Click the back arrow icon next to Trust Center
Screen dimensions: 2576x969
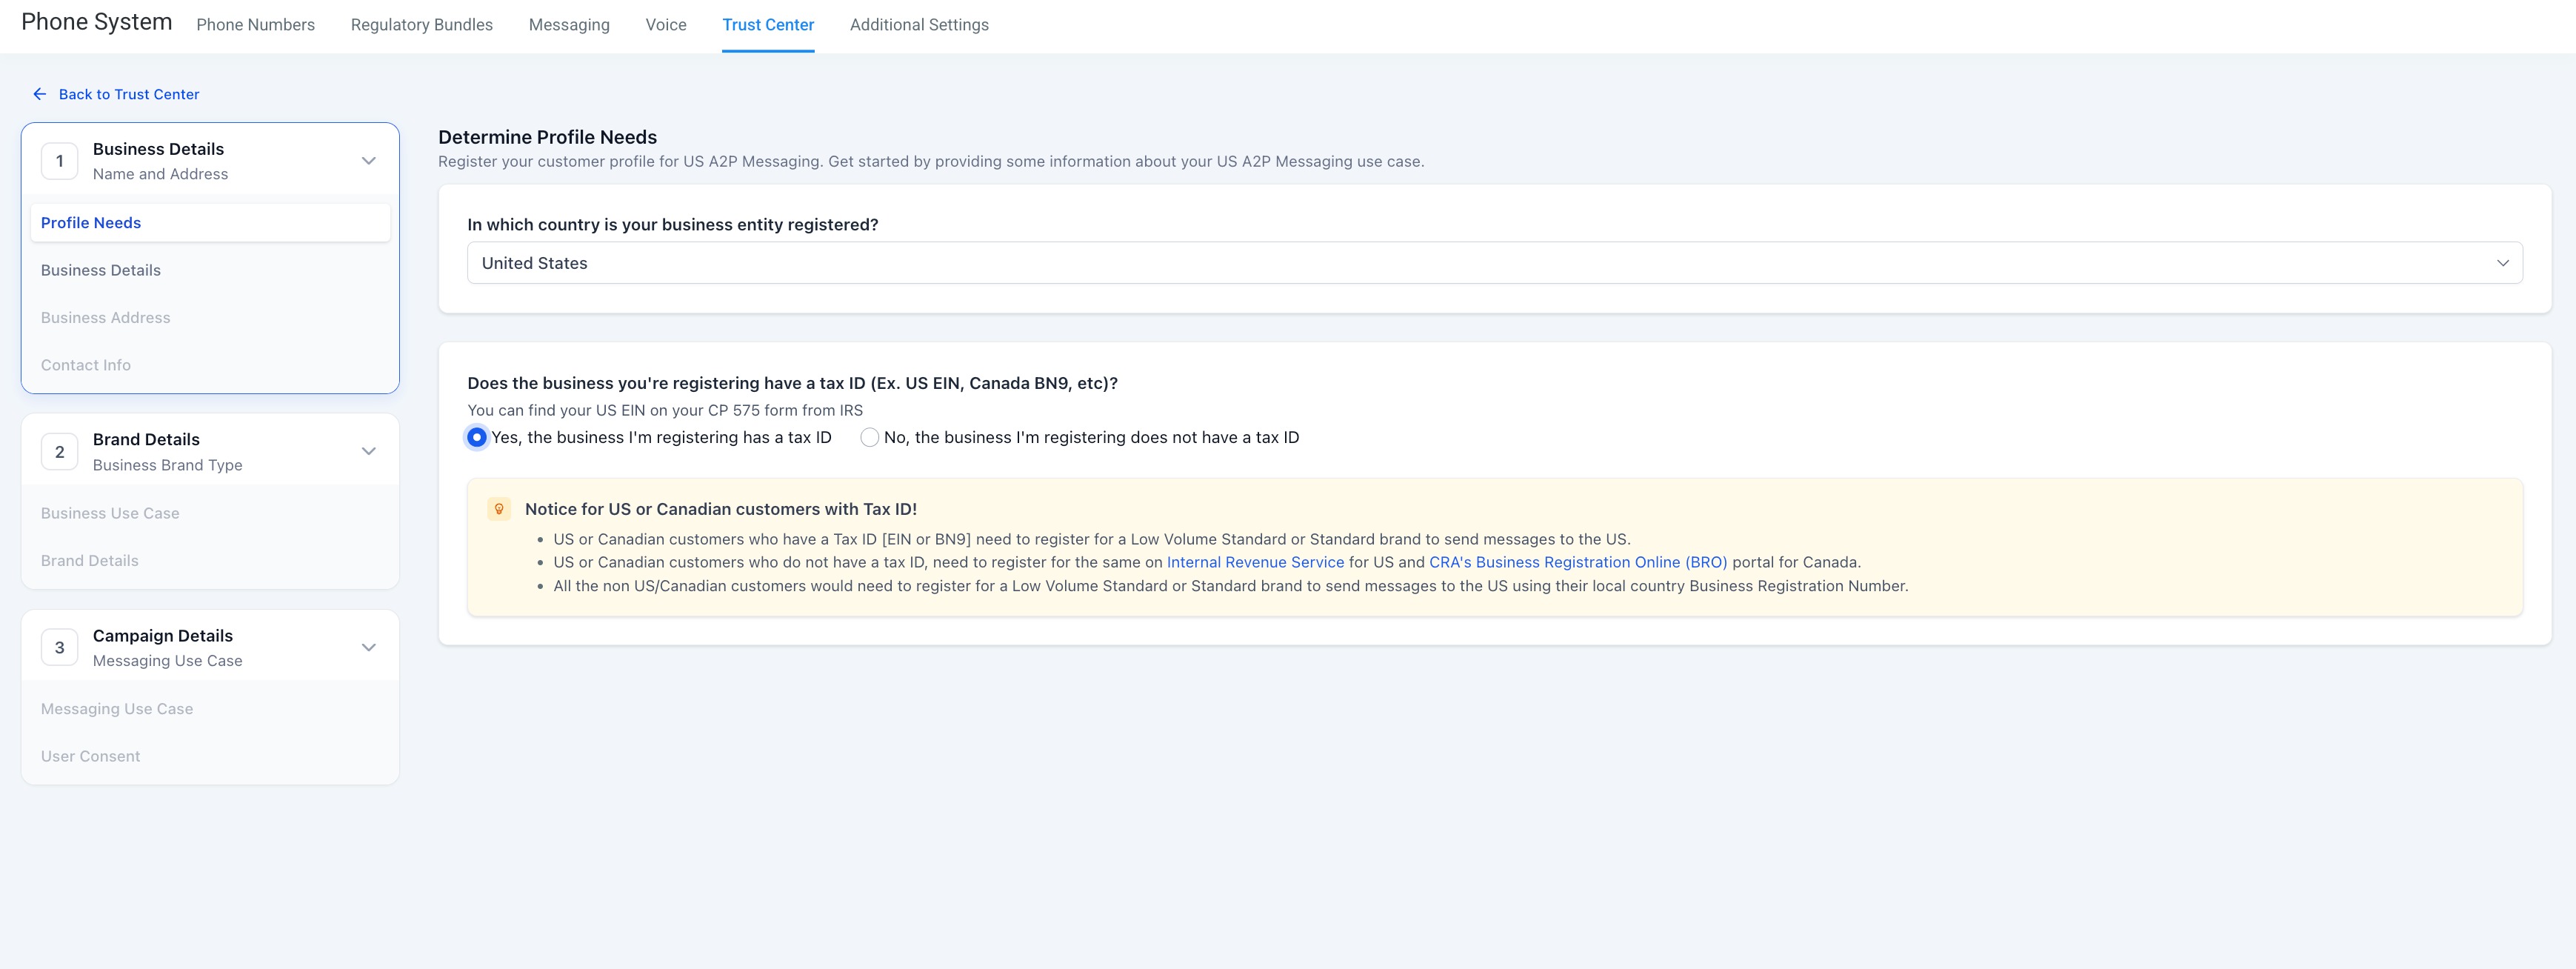click(40, 93)
